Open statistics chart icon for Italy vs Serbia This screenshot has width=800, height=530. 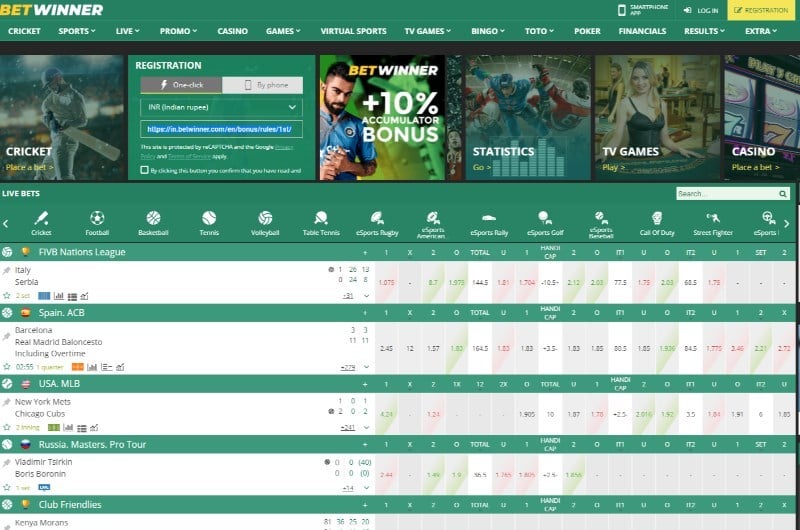pos(59,296)
